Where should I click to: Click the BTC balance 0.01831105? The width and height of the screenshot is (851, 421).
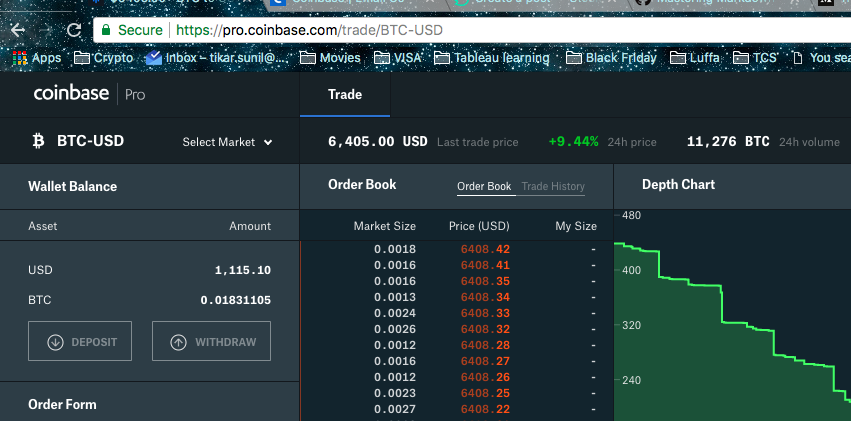(236, 300)
